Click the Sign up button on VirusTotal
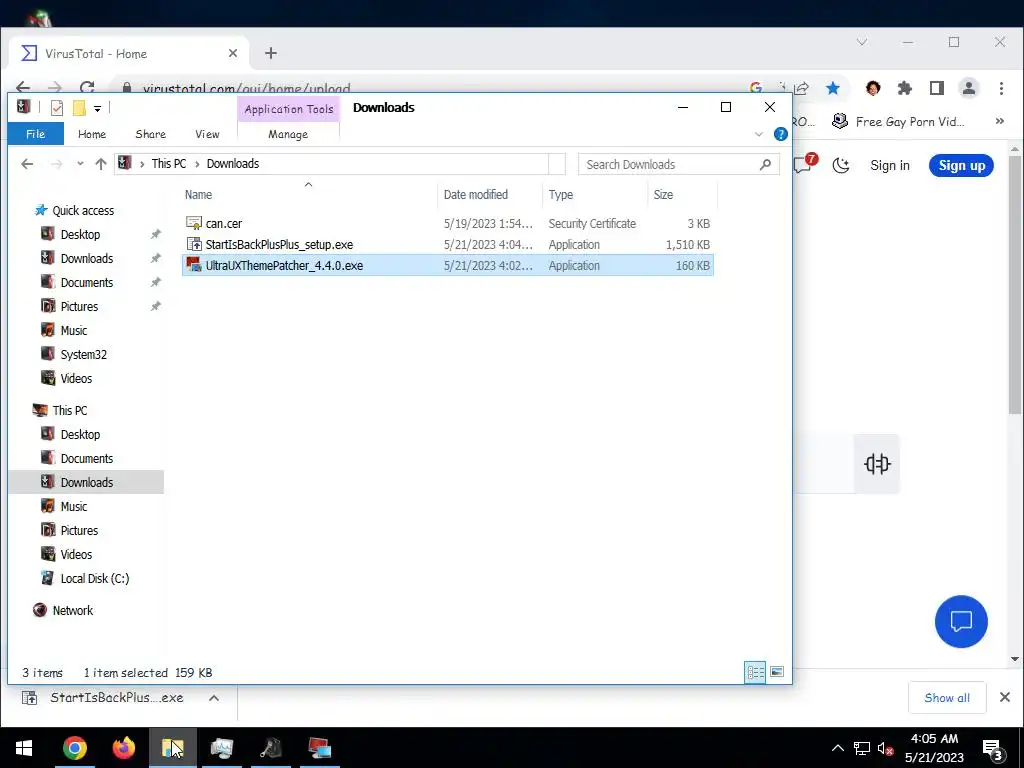 (x=961, y=166)
